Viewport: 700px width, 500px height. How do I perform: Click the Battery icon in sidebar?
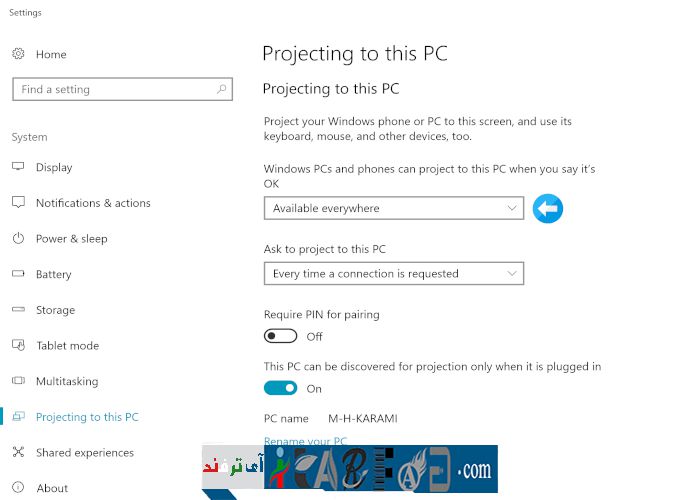18,274
